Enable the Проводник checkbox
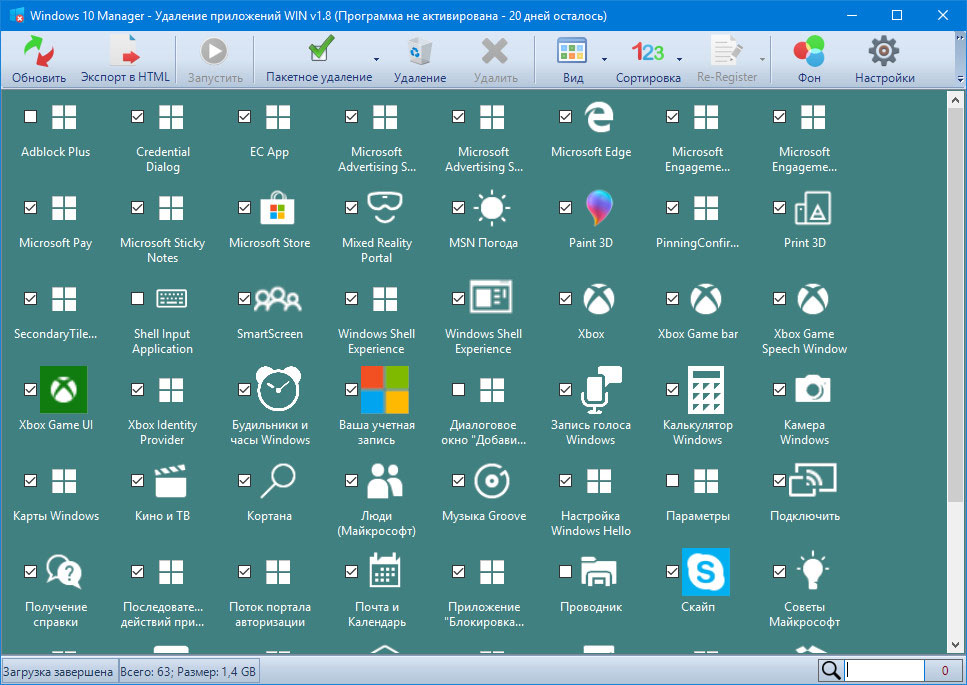This screenshot has height=685, width=967. (x=565, y=572)
